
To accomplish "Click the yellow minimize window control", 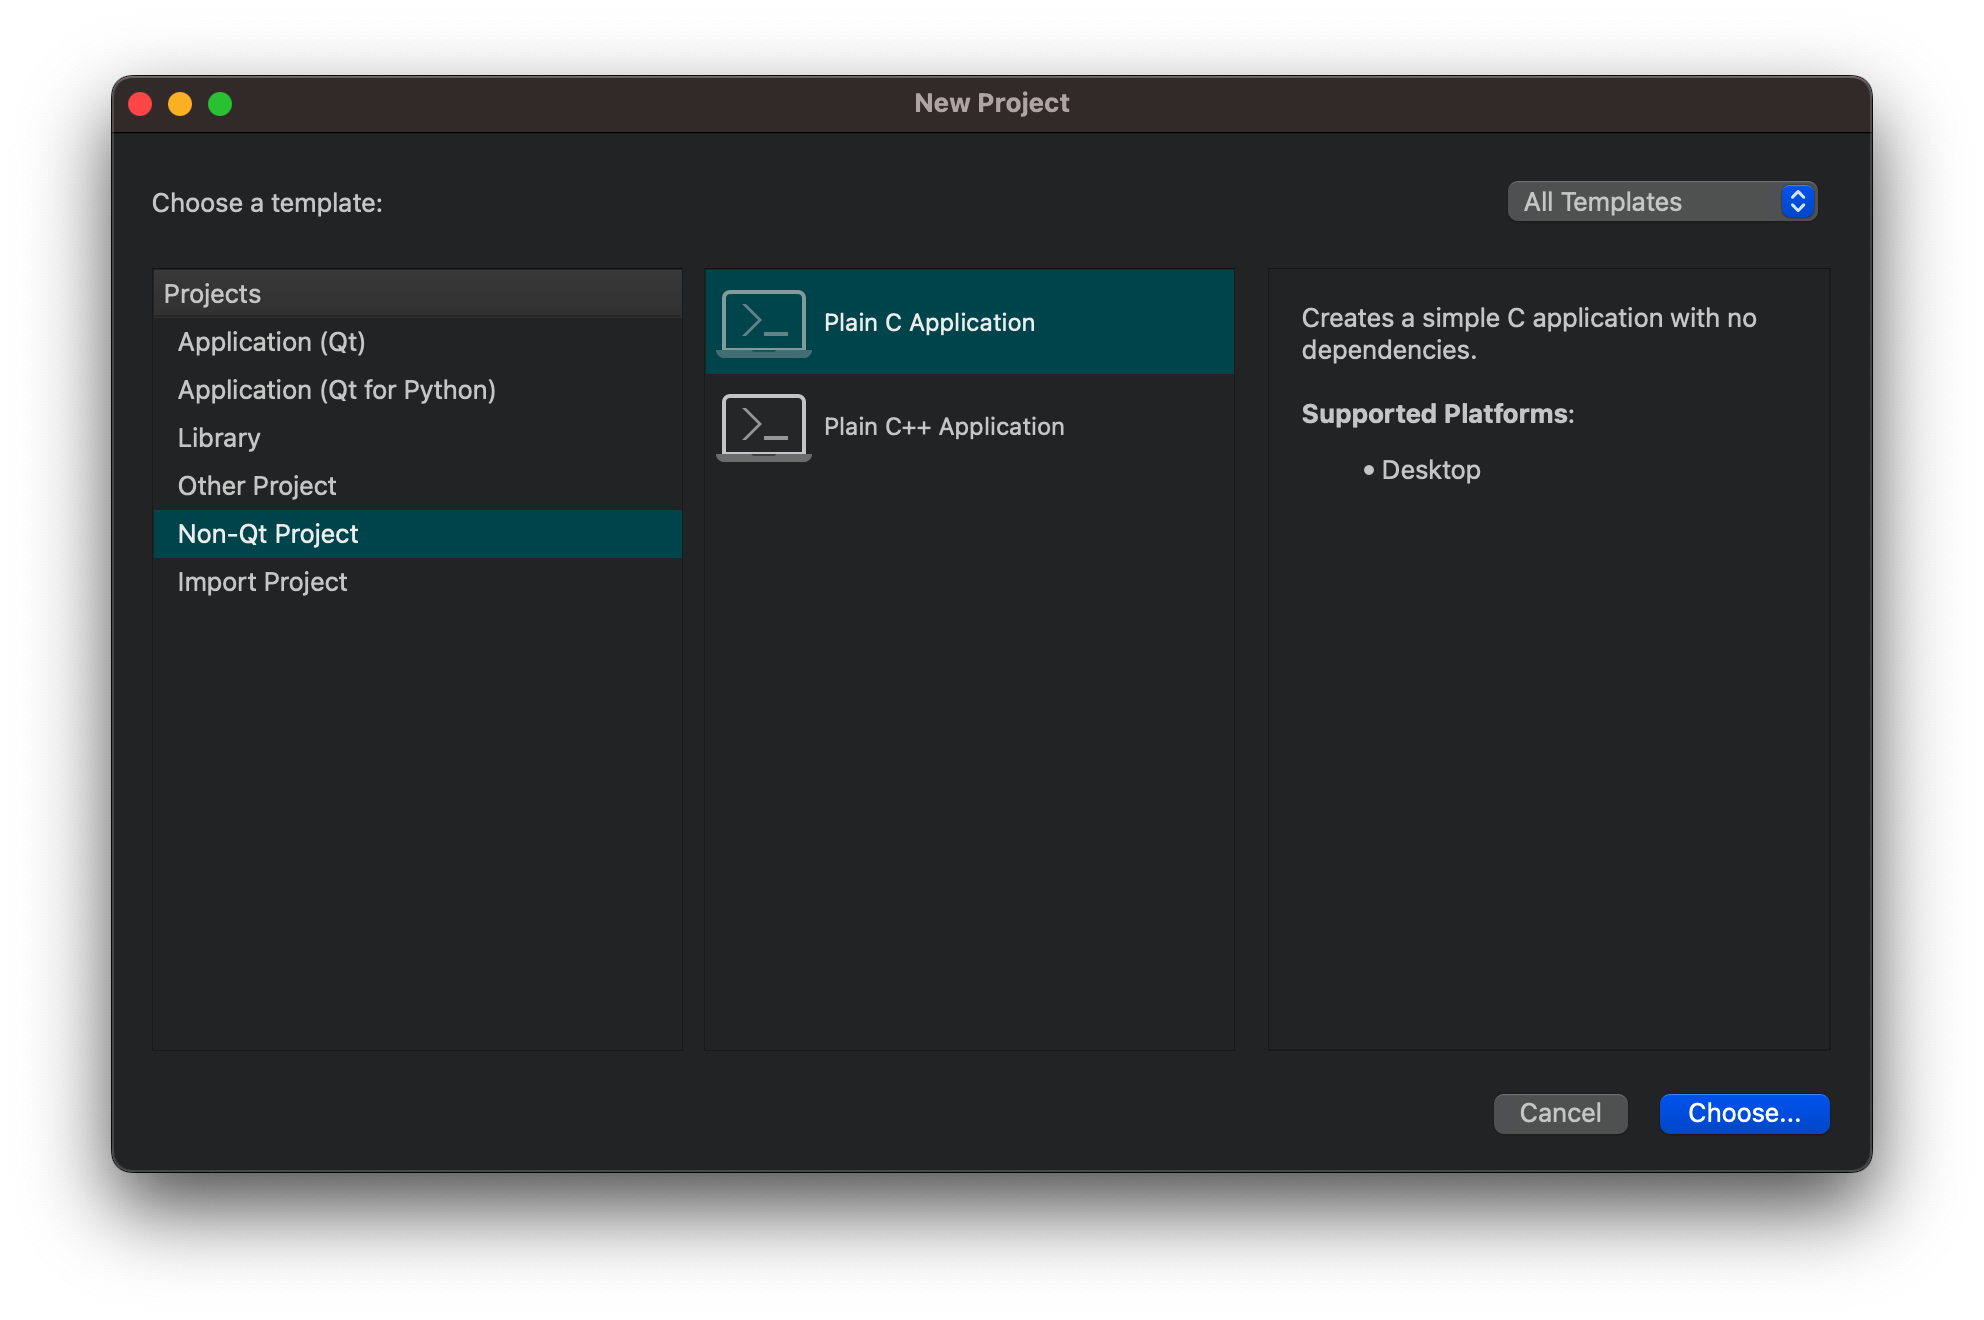I will tap(180, 103).
